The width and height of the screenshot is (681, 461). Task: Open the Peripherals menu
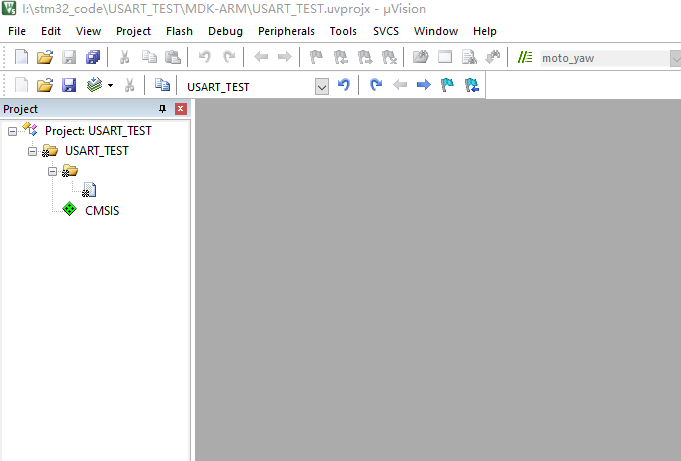(x=286, y=31)
